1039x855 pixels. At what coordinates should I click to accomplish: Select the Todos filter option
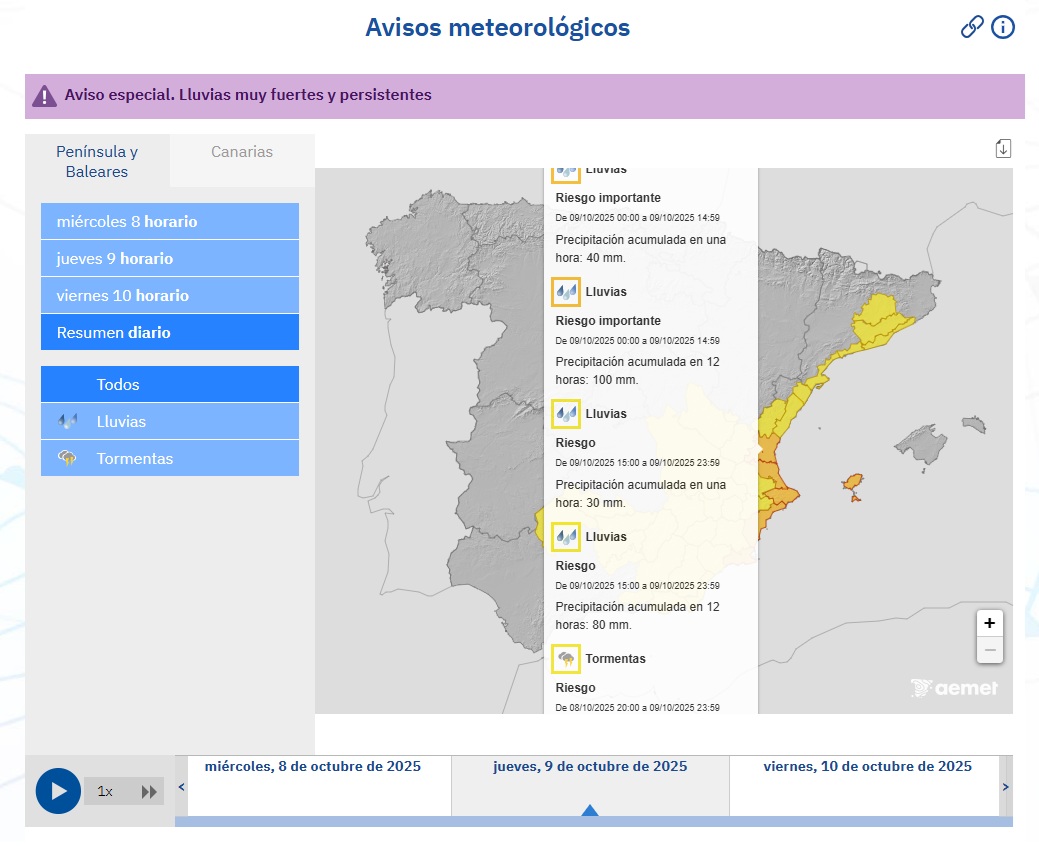170,385
